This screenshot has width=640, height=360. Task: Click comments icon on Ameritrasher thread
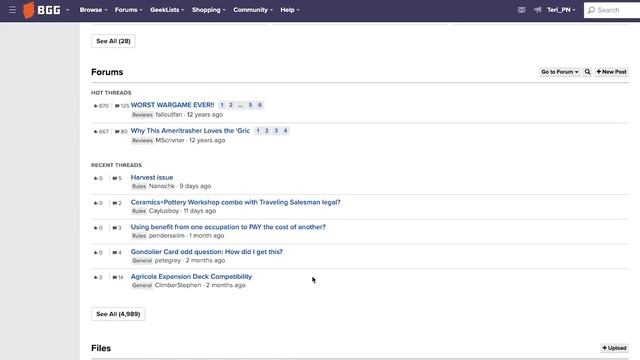pos(117,131)
